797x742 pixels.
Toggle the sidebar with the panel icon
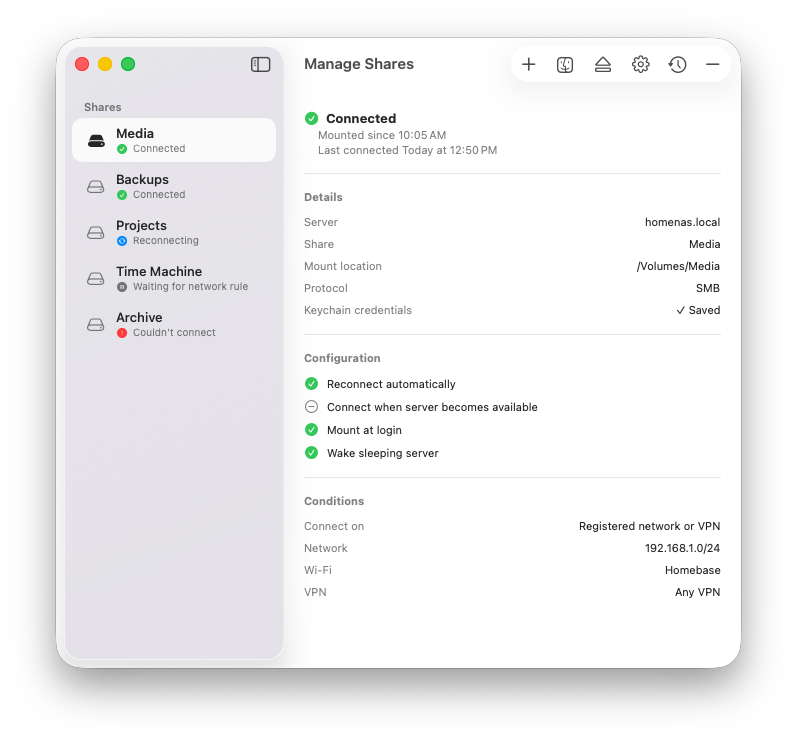(x=260, y=65)
